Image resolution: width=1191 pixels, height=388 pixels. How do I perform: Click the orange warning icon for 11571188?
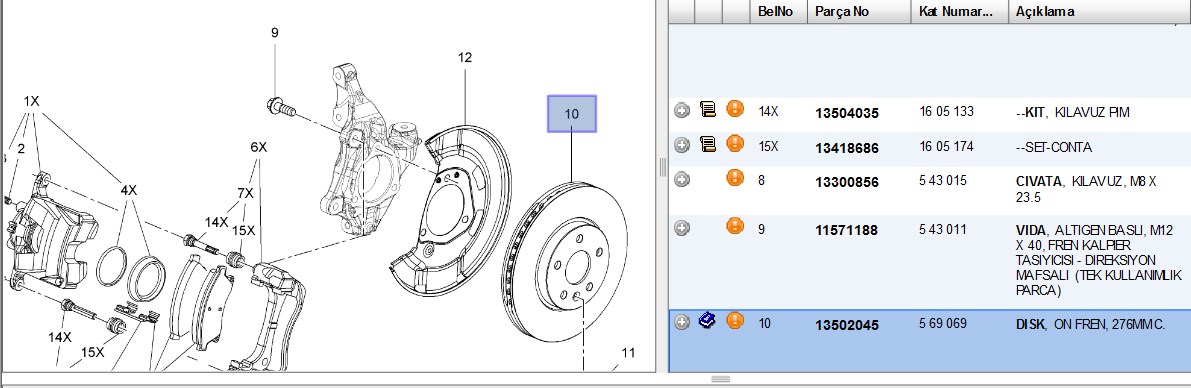pyautogui.click(x=735, y=226)
